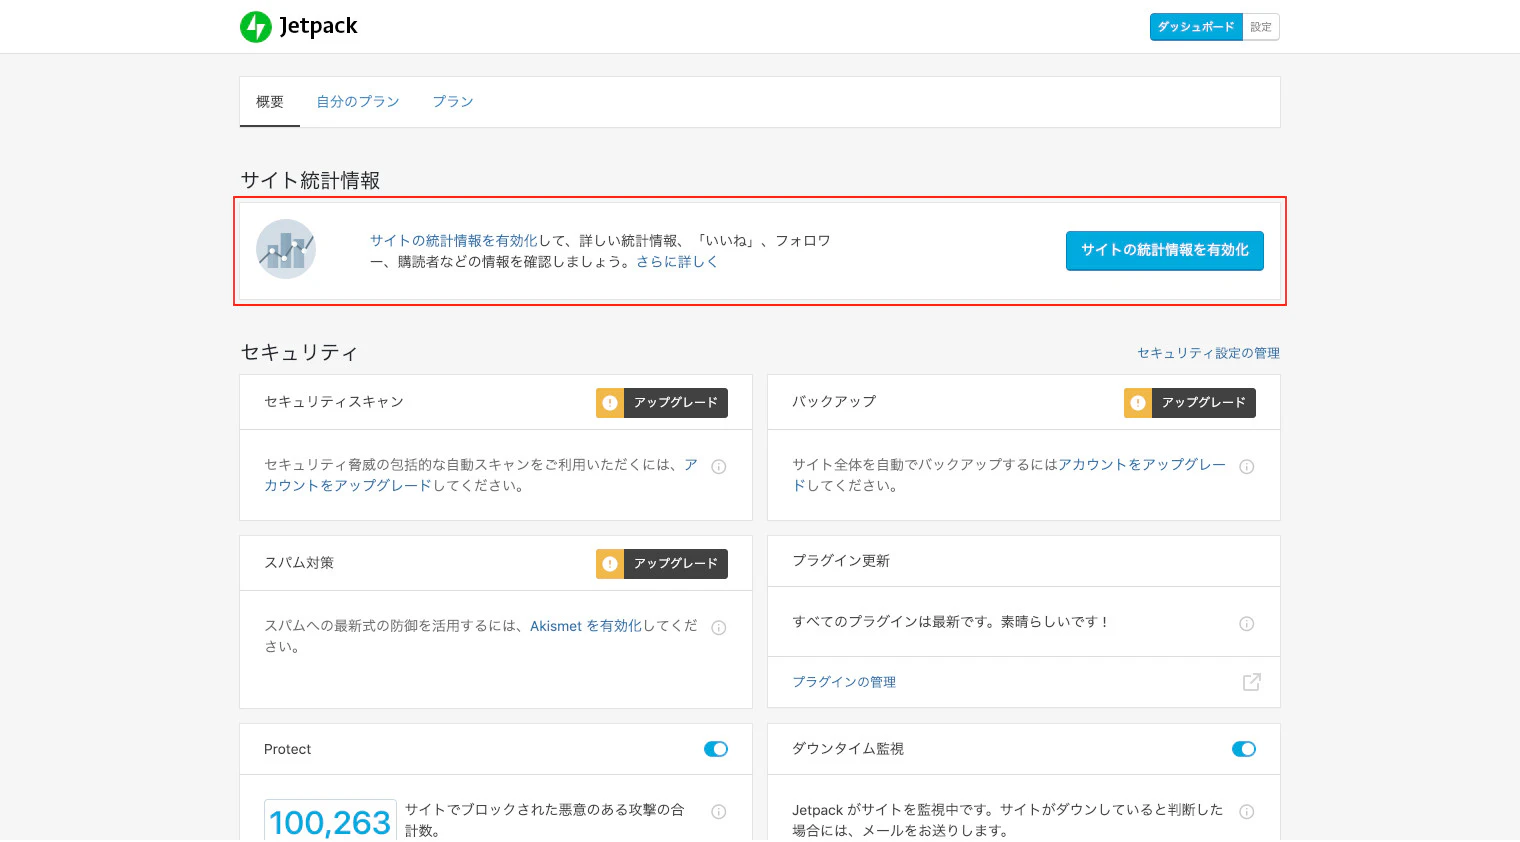Image resolution: width=1520 pixels, height=842 pixels.
Task: Click the Akismet を有効化 link
Action: 586,626
